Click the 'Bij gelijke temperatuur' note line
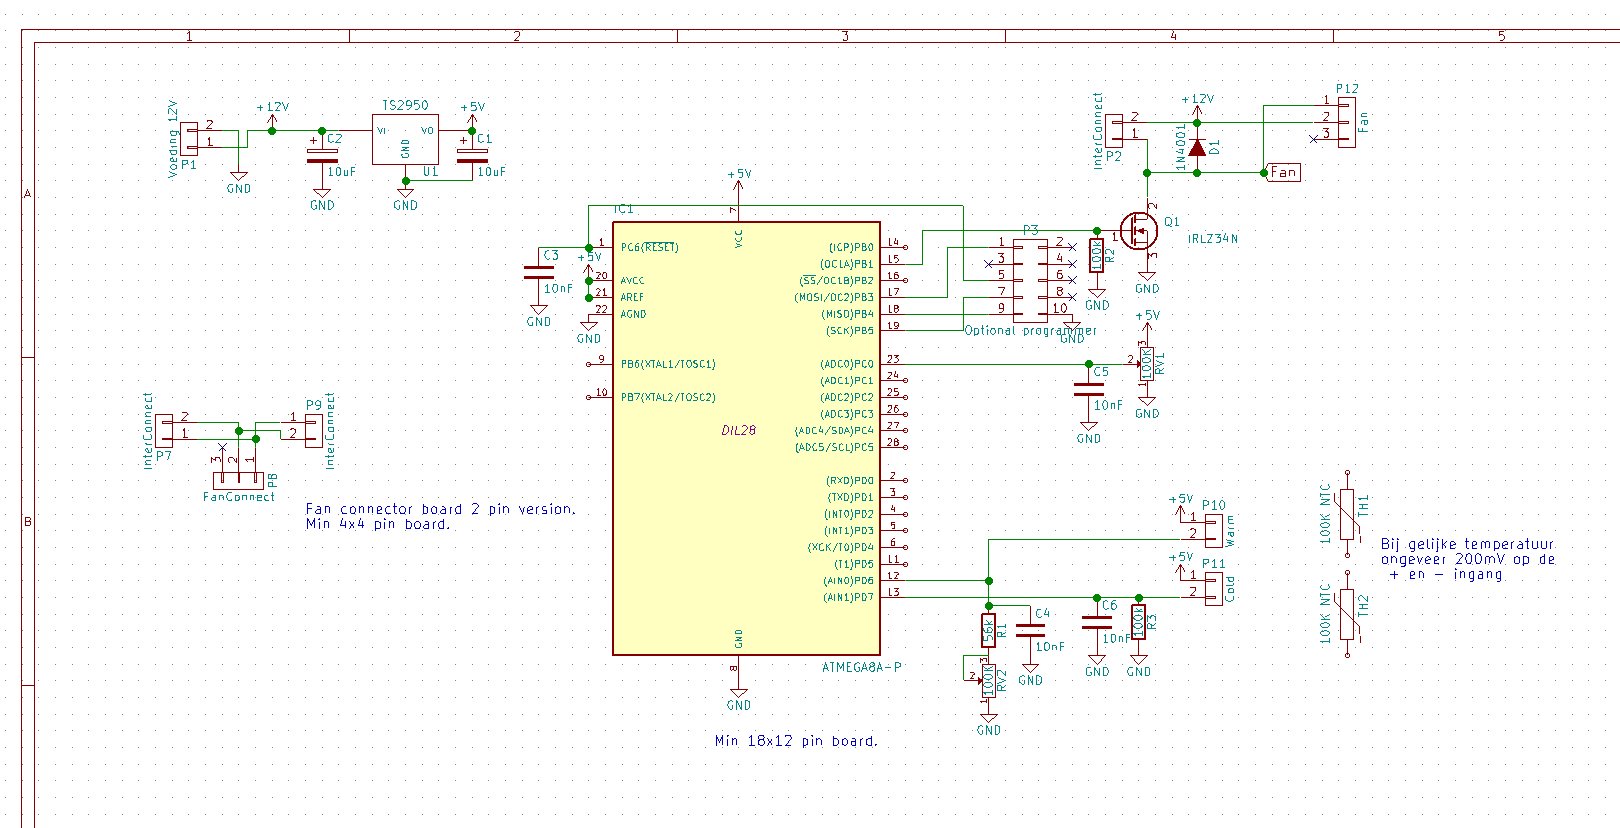Viewport: 1620px width, 828px height. click(x=1468, y=544)
